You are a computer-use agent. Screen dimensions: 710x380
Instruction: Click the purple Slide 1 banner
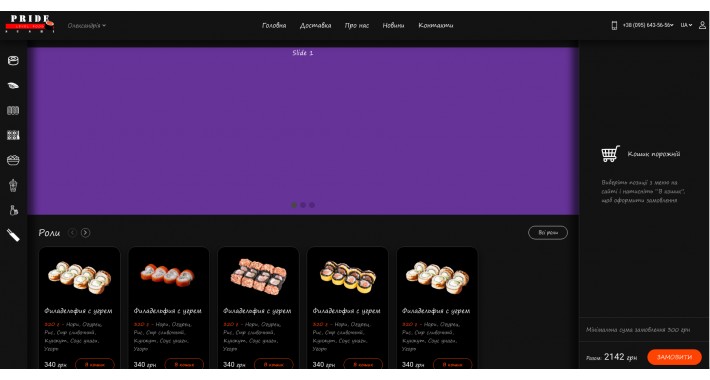pos(303,131)
